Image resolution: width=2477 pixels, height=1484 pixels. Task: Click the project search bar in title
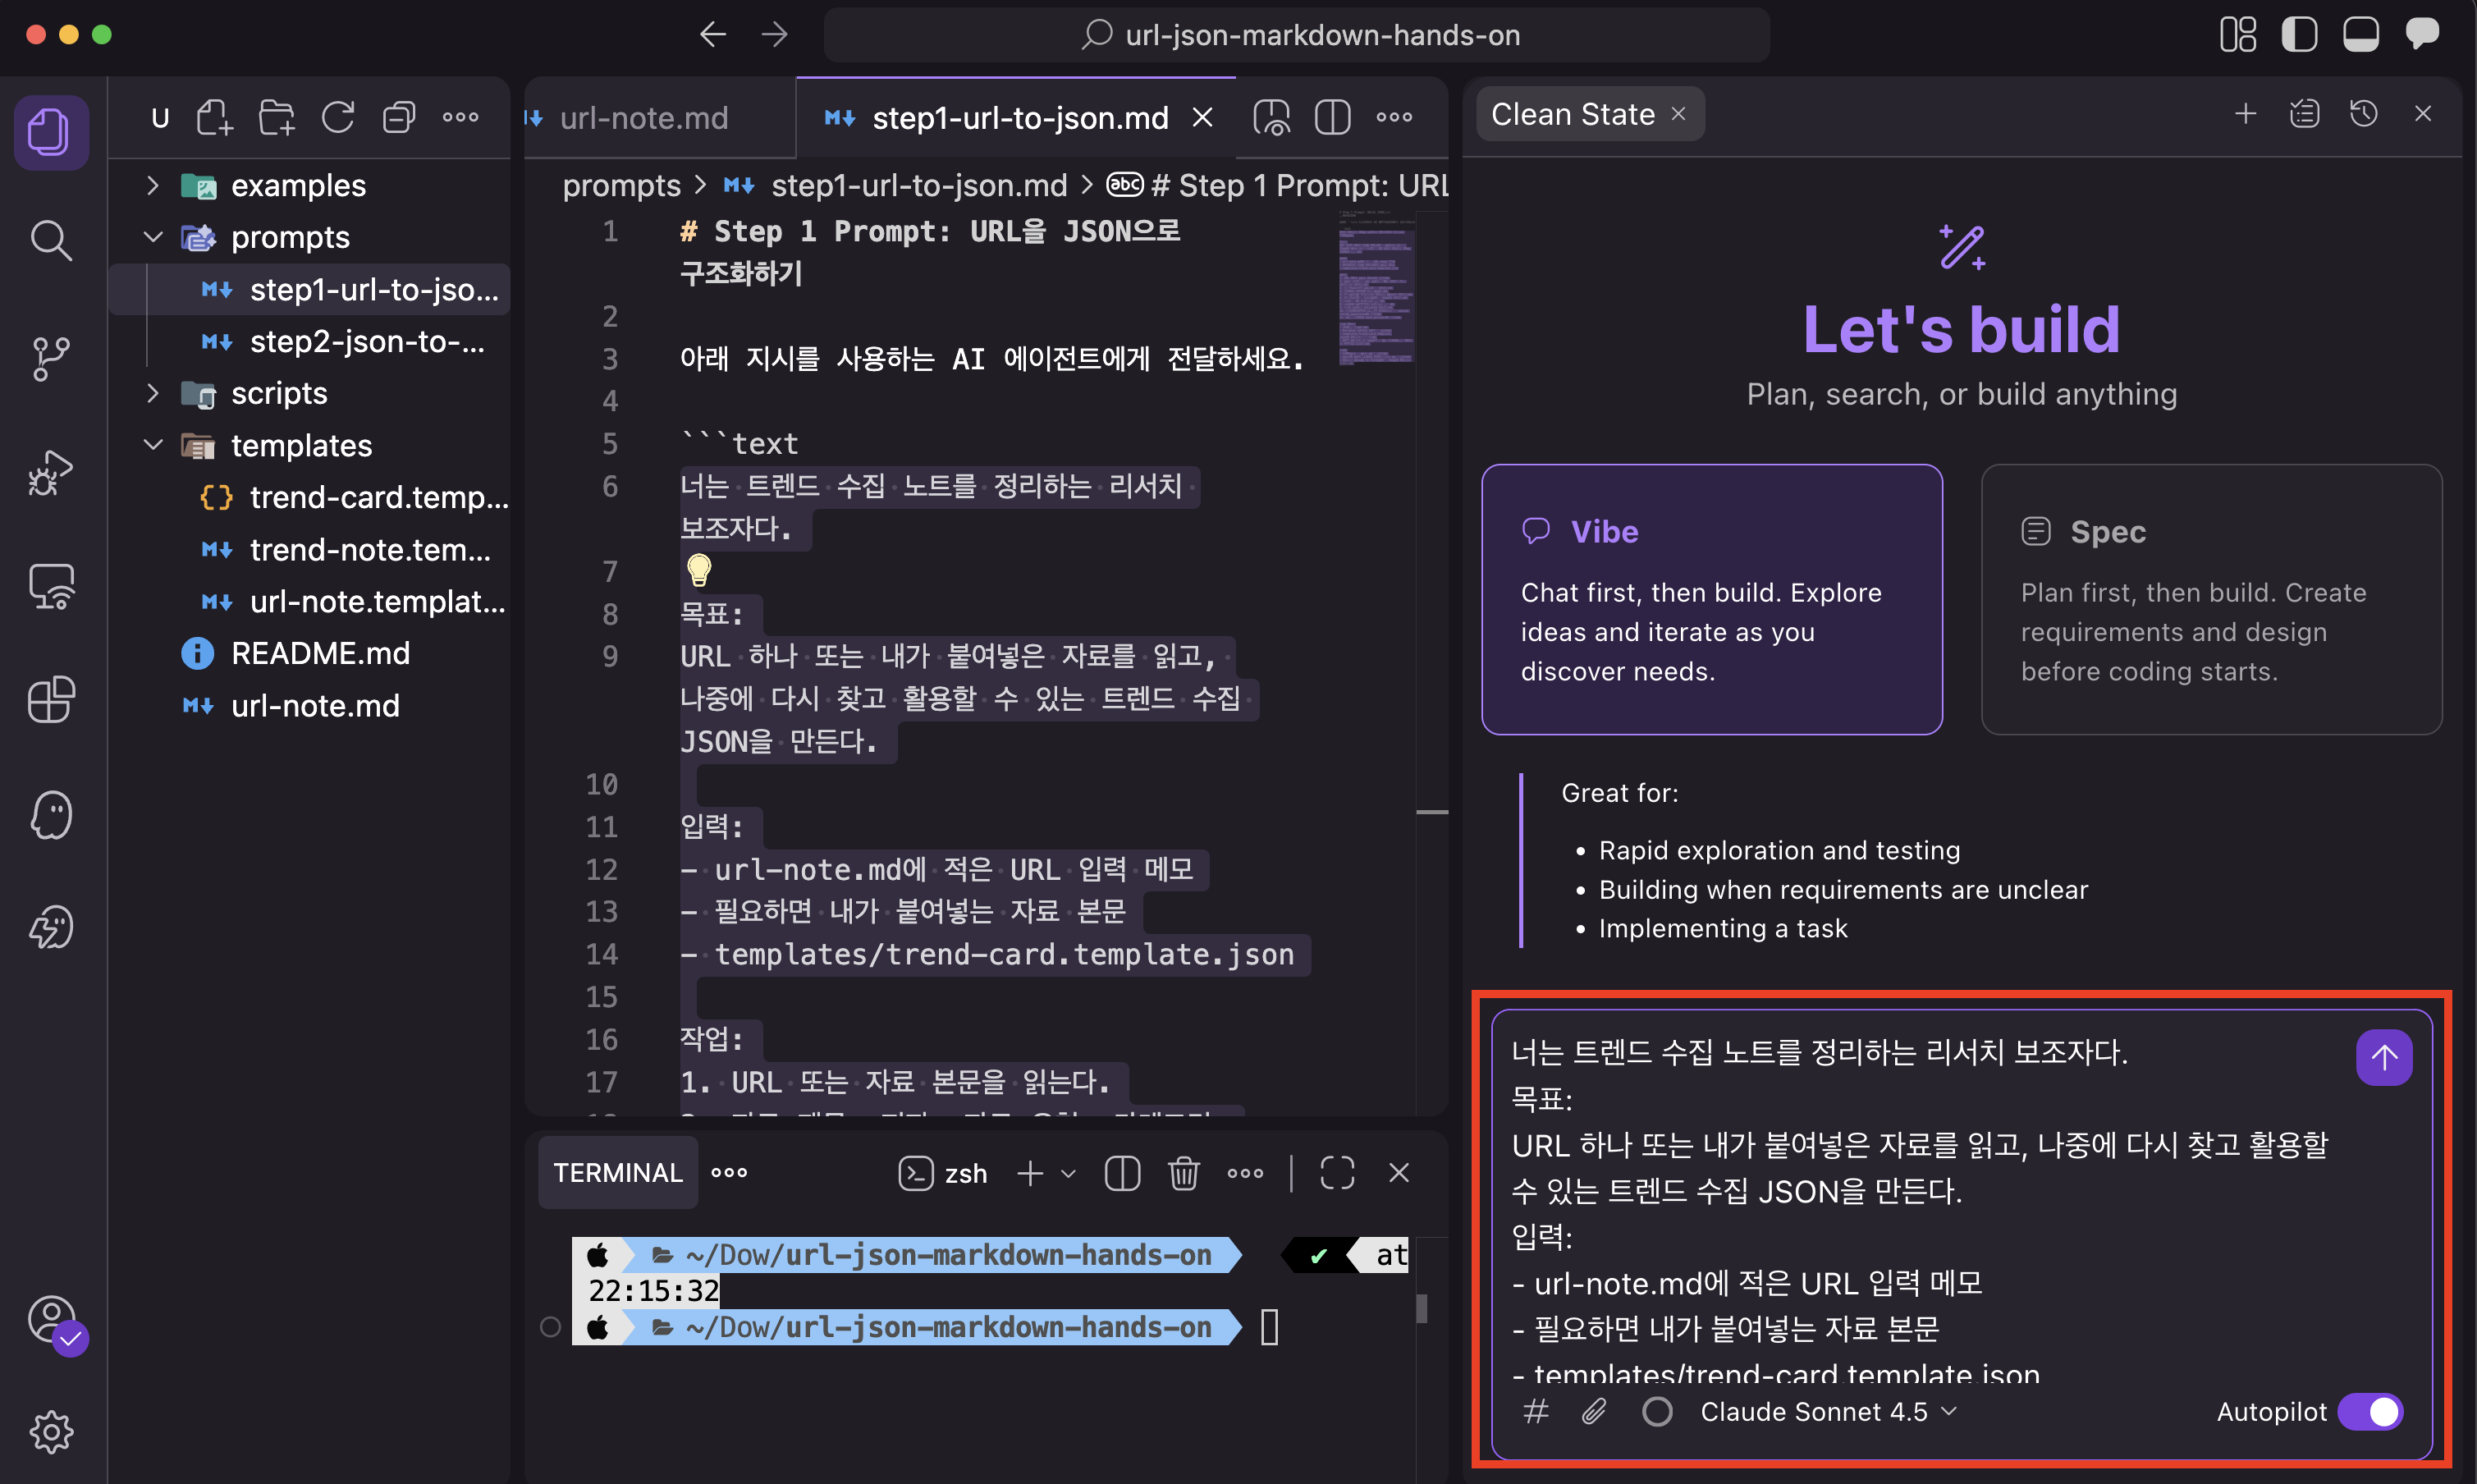coord(1297,35)
